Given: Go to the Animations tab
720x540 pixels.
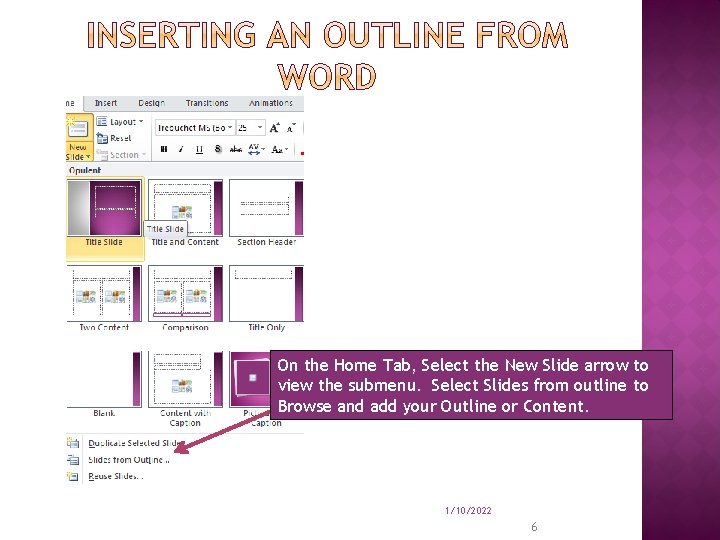Looking at the screenshot, I should tap(271, 103).
